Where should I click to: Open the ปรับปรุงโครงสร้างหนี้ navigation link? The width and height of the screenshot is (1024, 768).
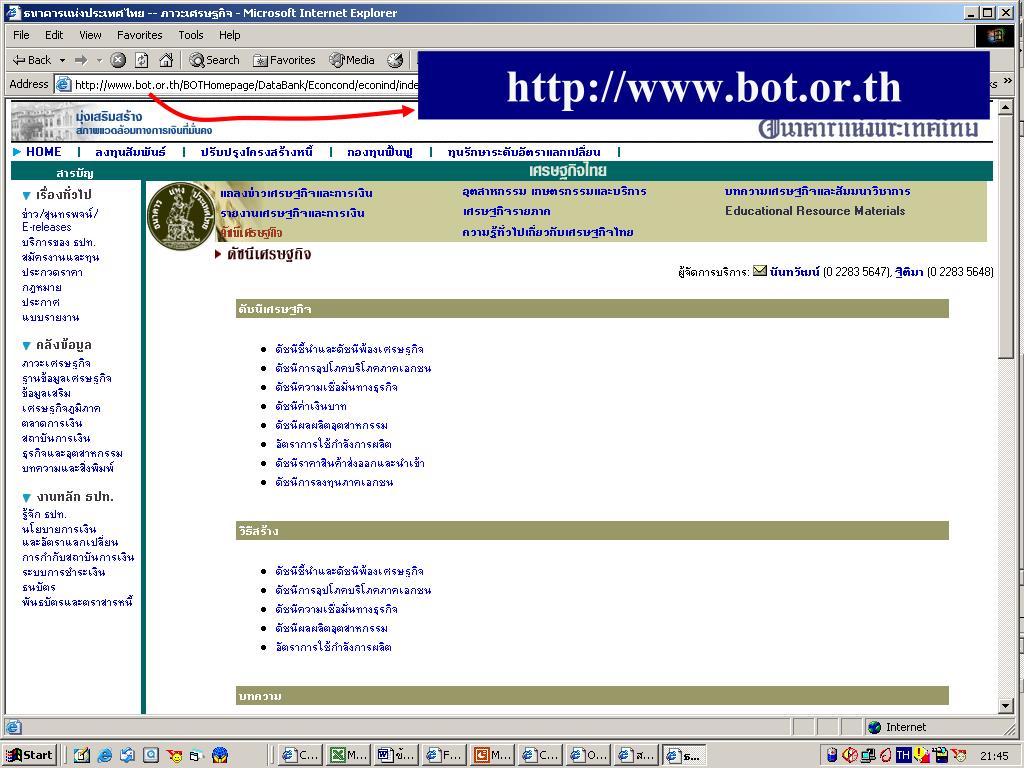click(x=257, y=152)
